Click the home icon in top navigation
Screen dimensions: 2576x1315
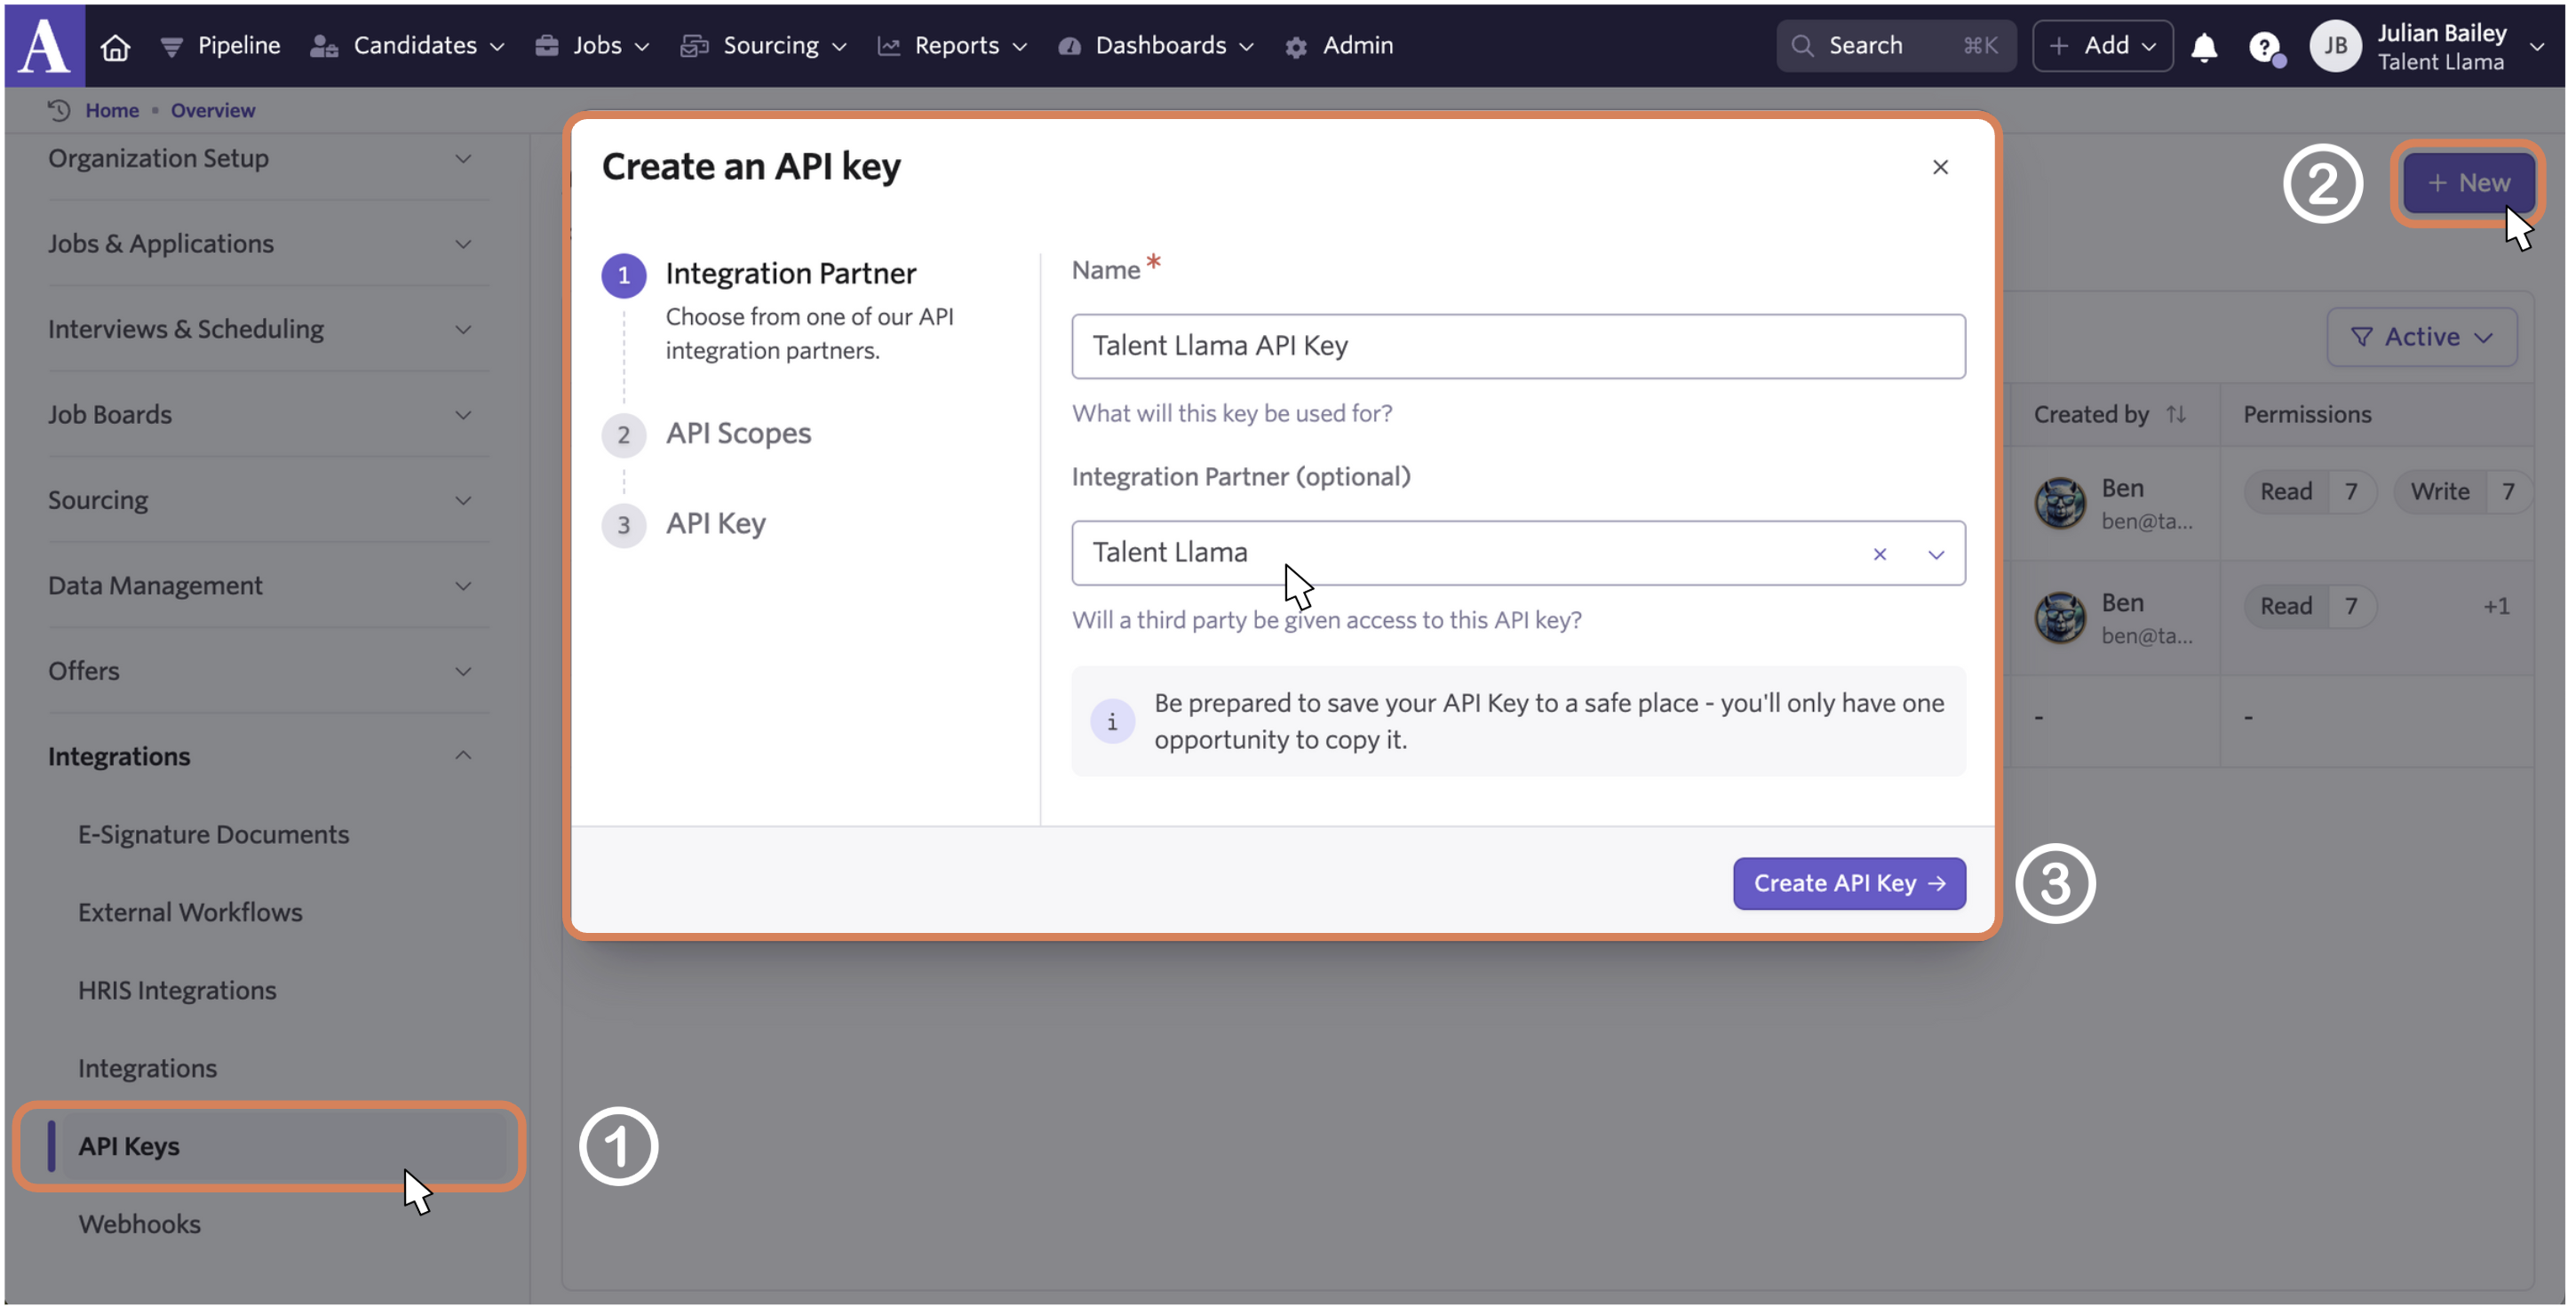115,46
